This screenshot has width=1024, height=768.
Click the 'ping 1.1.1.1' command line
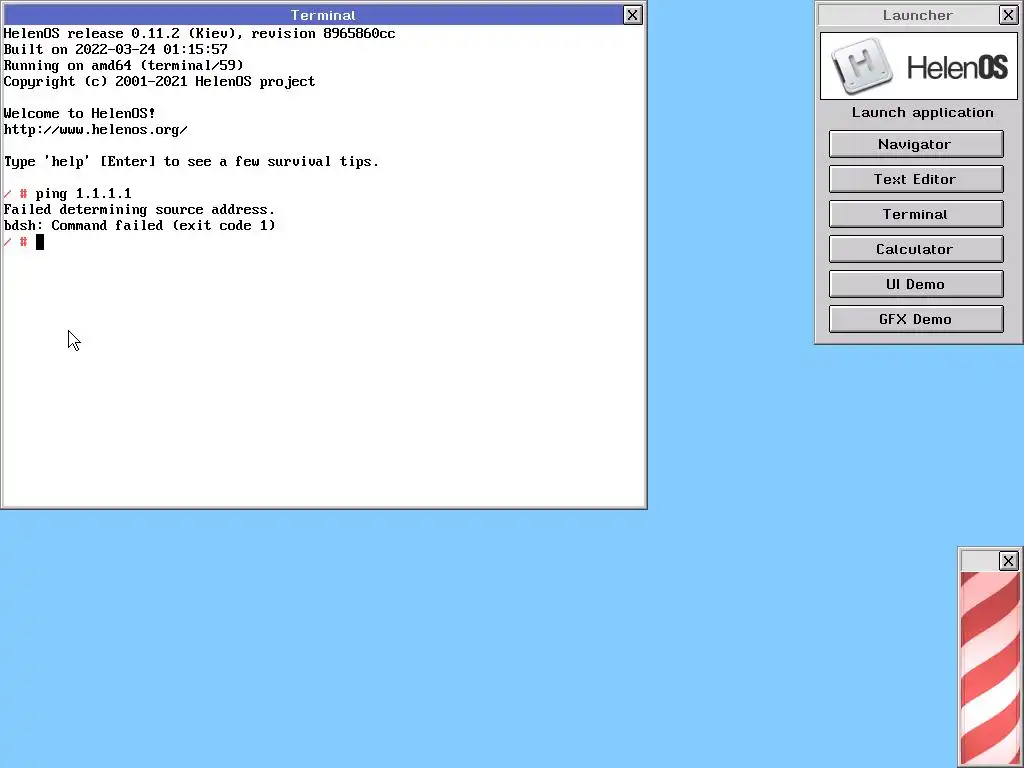click(84, 193)
